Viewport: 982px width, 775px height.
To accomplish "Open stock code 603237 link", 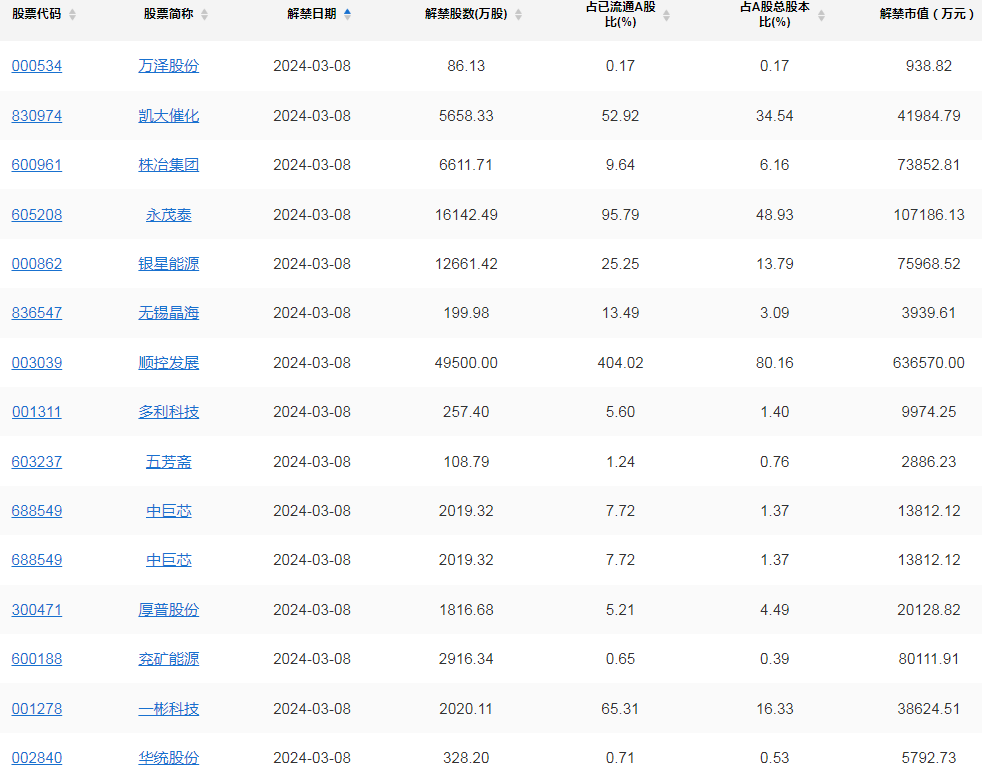I will [x=37, y=462].
